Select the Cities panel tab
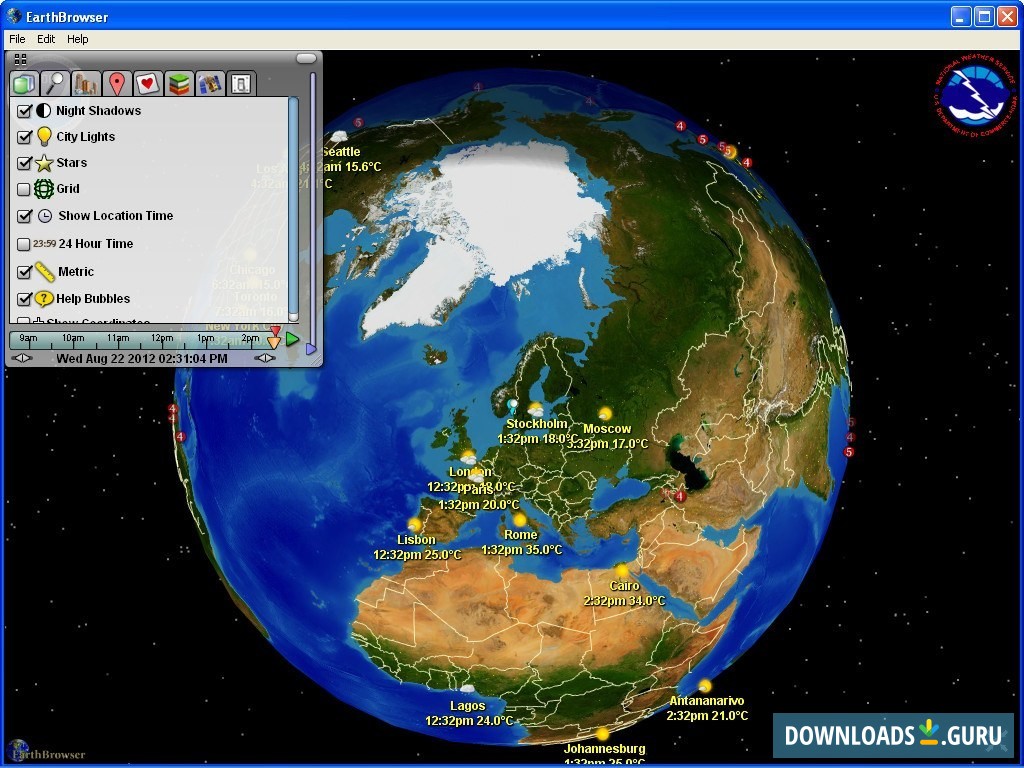The height and width of the screenshot is (768, 1024). tap(86, 83)
